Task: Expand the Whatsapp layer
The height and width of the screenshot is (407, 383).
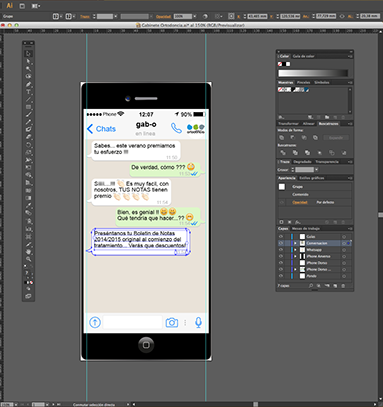Action: click(295, 250)
